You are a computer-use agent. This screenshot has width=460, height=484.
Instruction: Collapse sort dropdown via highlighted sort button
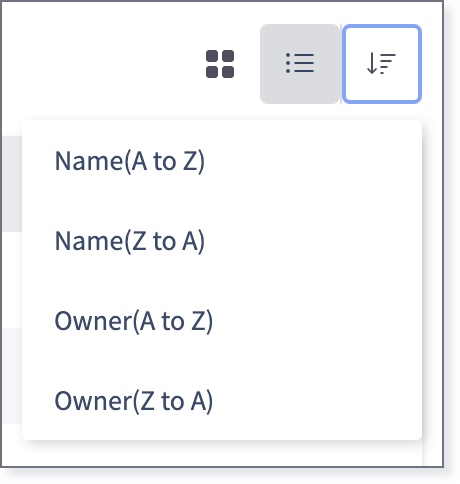click(382, 64)
